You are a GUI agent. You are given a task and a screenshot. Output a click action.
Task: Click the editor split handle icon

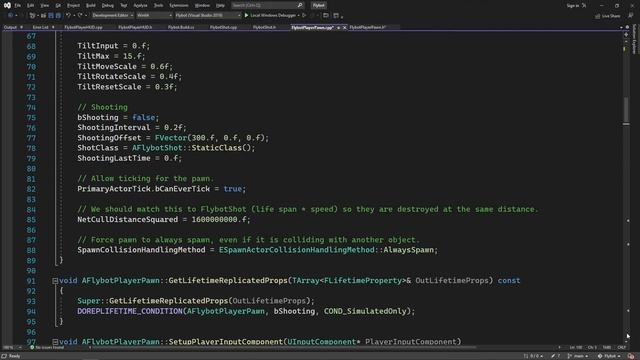coord(626,35)
